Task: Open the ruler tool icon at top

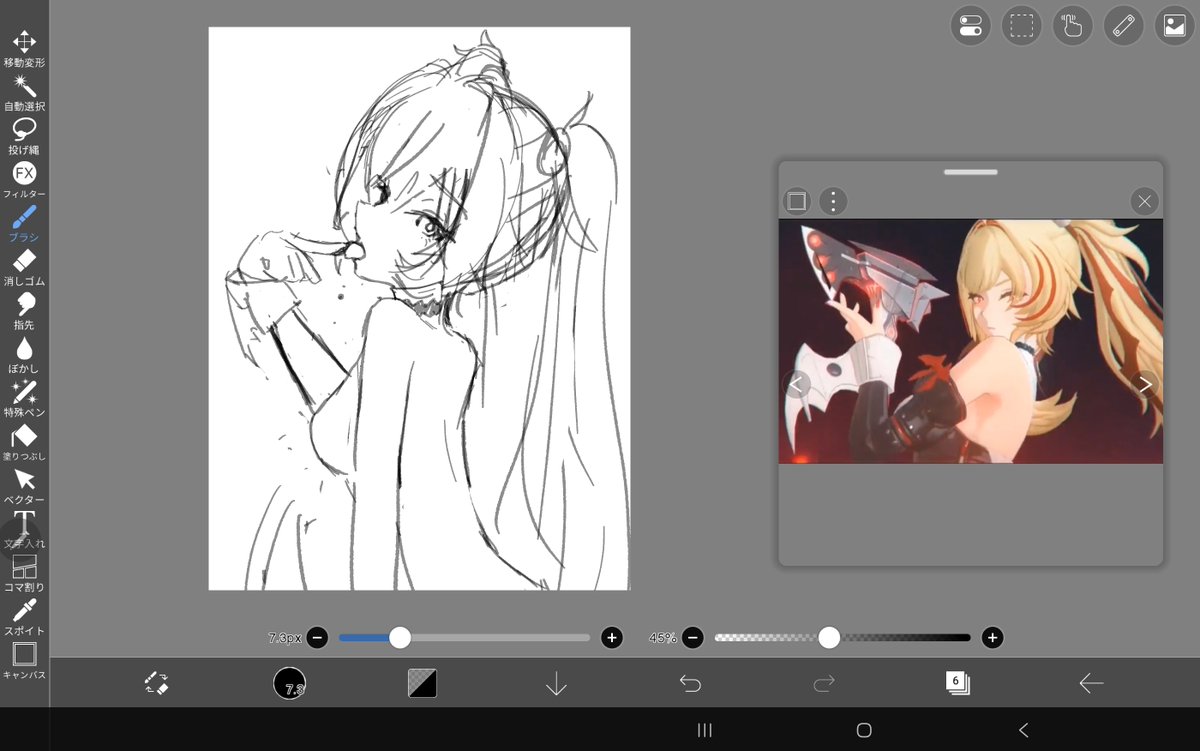Action: pos(1124,26)
